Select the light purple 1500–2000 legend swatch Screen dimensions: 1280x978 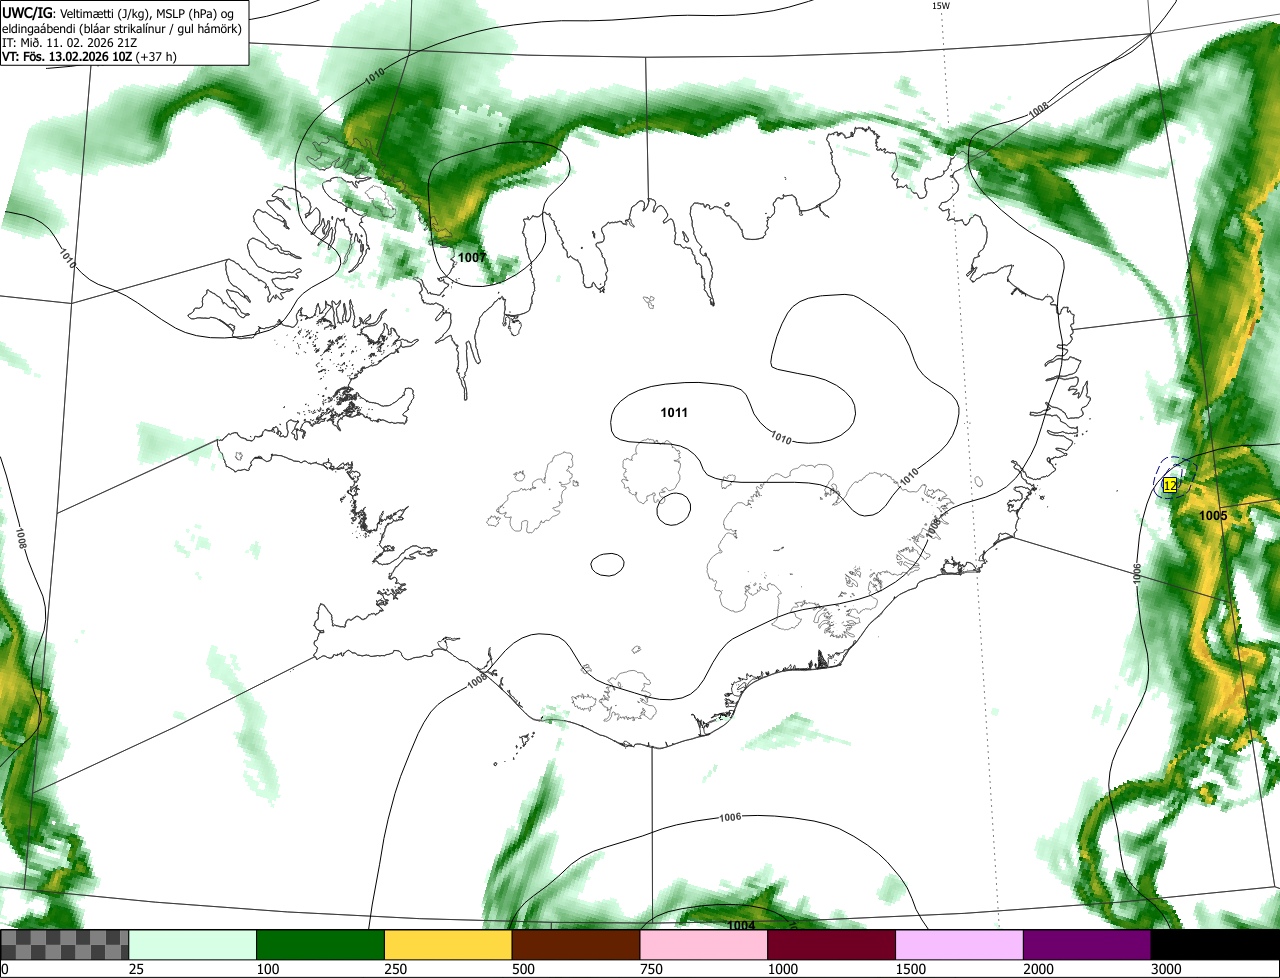tap(959, 945)
